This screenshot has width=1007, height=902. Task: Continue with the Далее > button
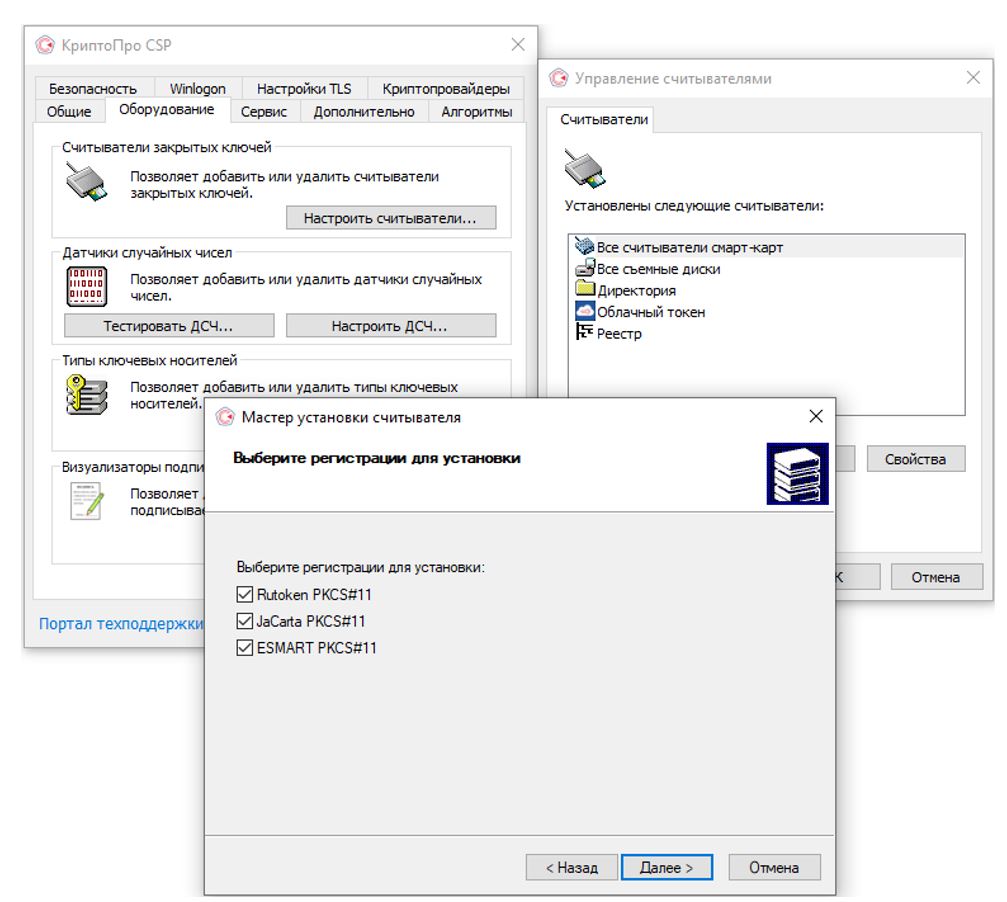667,867
